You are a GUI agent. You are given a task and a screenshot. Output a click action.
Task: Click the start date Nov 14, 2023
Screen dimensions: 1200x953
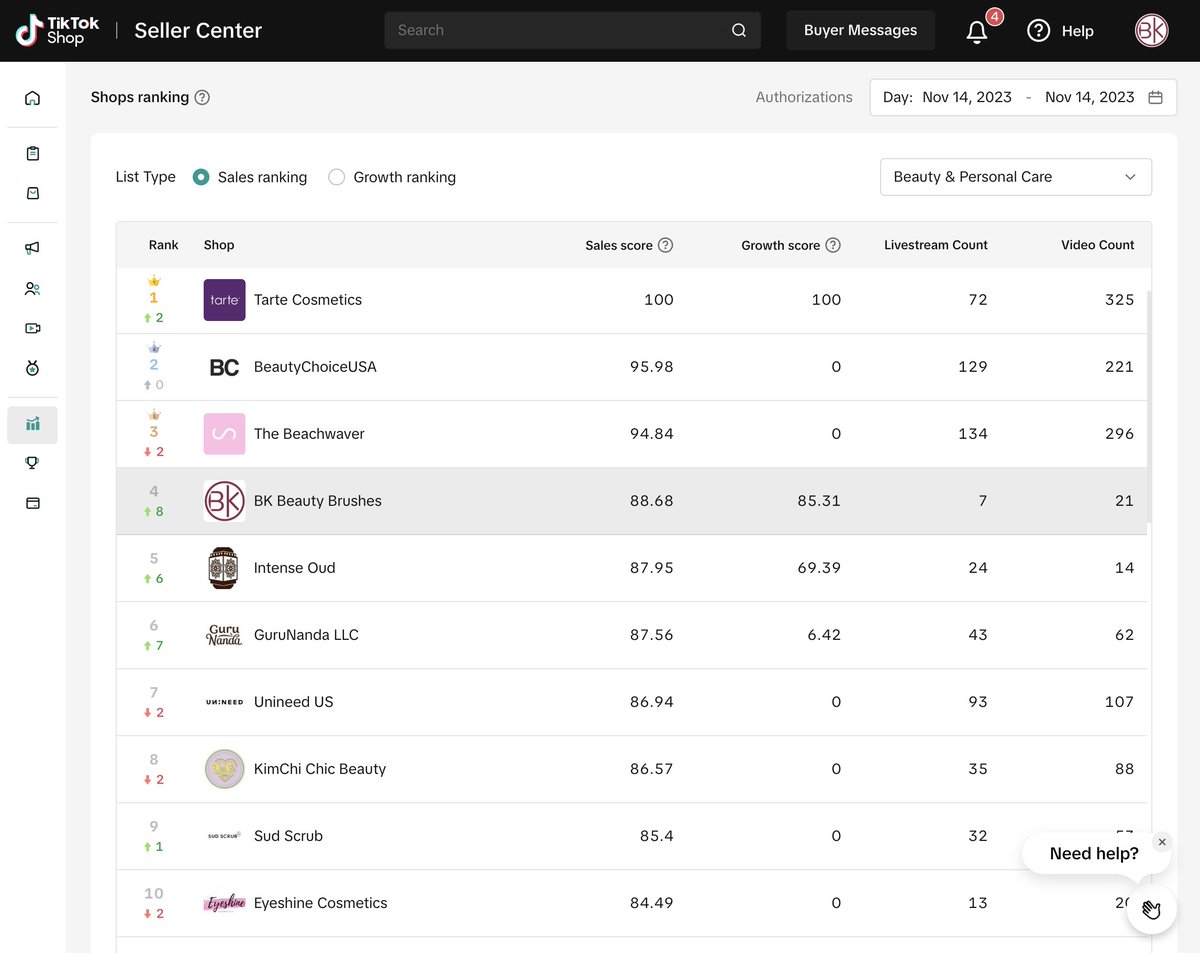(967, 97)
